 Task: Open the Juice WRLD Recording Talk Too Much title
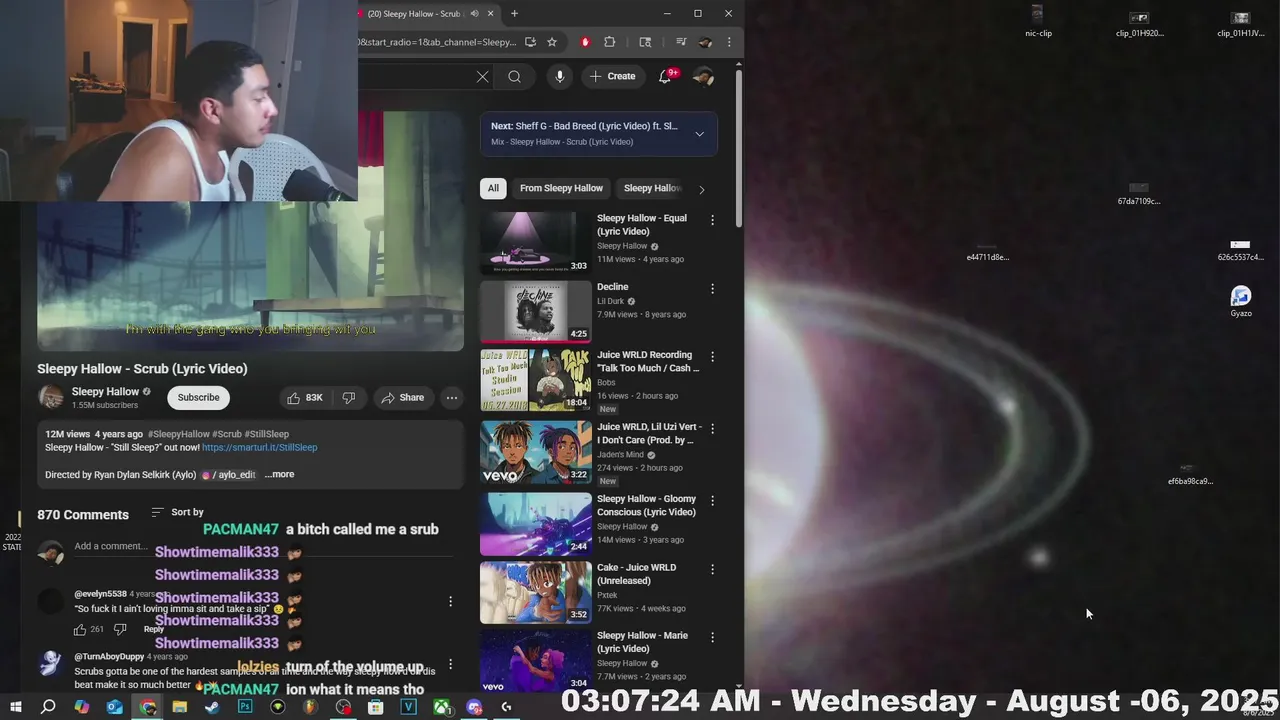(x=647, y=361)
